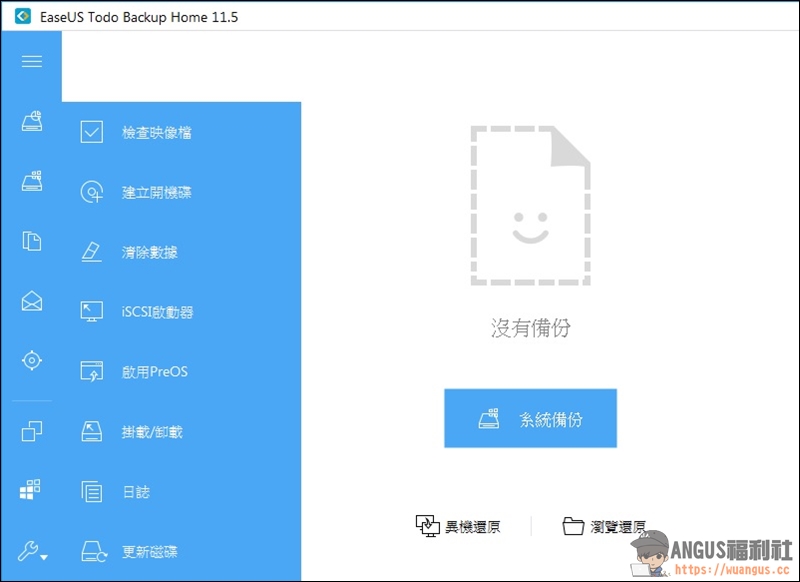Choose the Mail Backup envelope icon
The height and width of the screenshot is (582, 800).
[31, 300]
